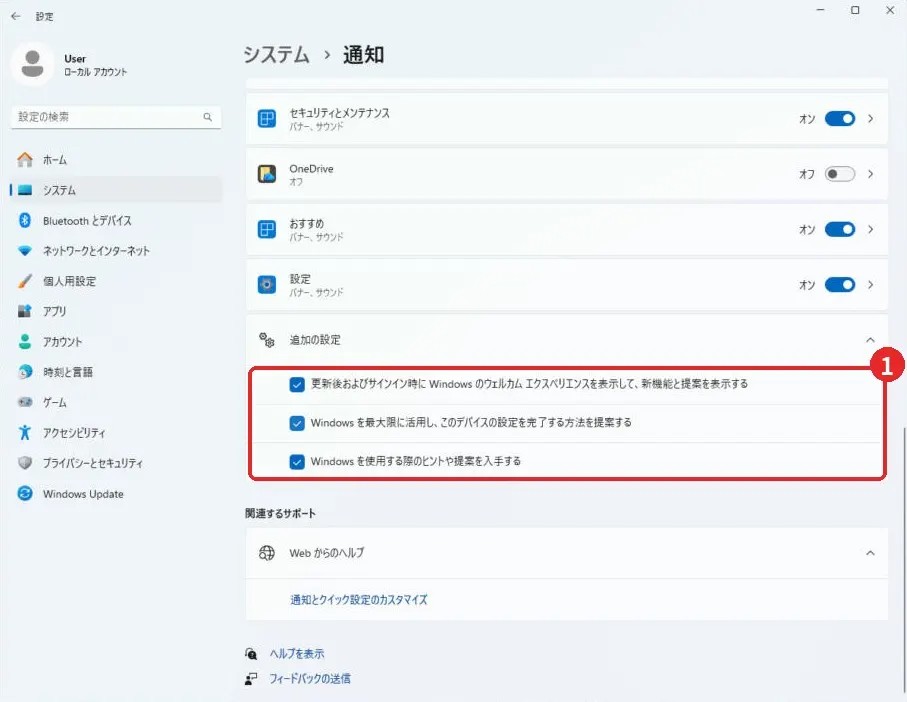Click the ゲーム controller icon

tap(25, 402)
